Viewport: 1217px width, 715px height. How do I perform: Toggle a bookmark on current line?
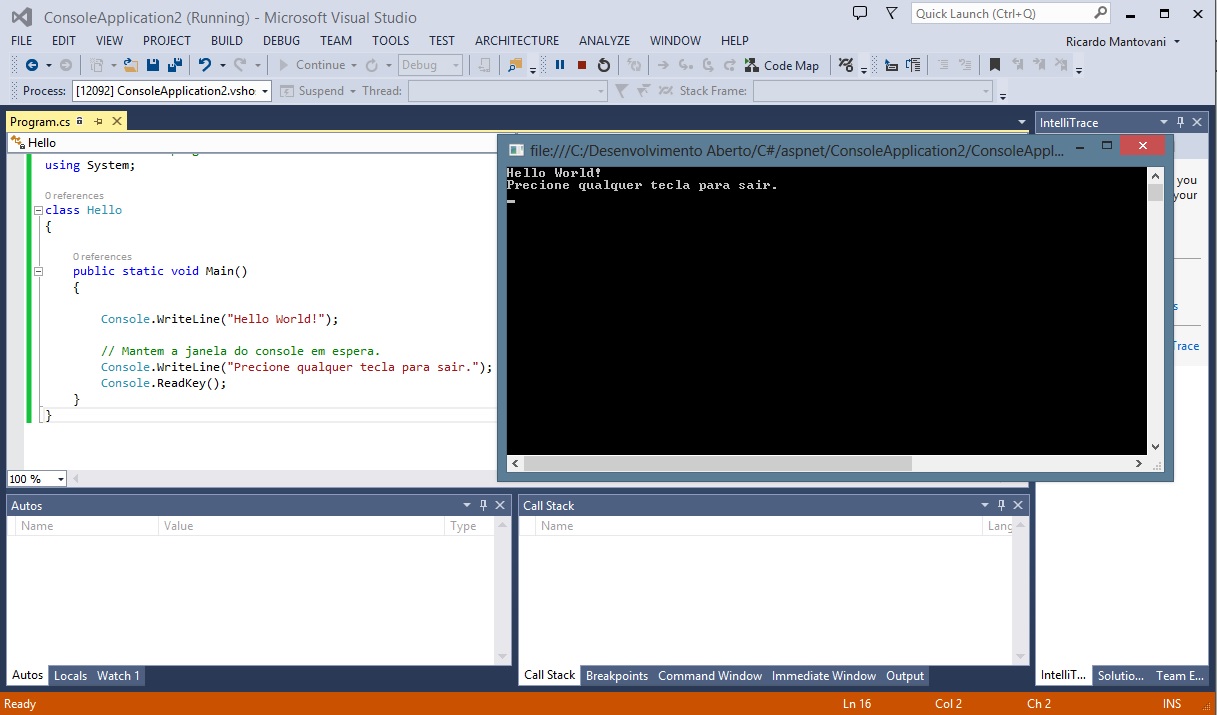[994, 65]
